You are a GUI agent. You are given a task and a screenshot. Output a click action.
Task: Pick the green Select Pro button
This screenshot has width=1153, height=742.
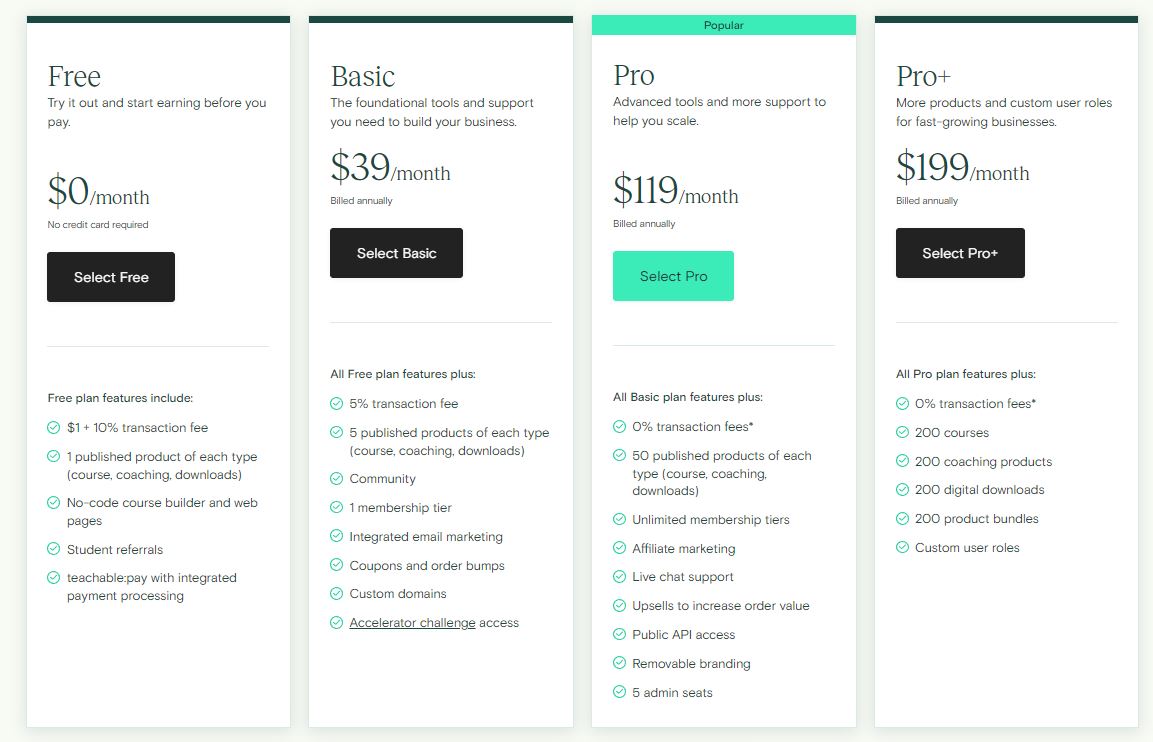click(x=674, y=276)
